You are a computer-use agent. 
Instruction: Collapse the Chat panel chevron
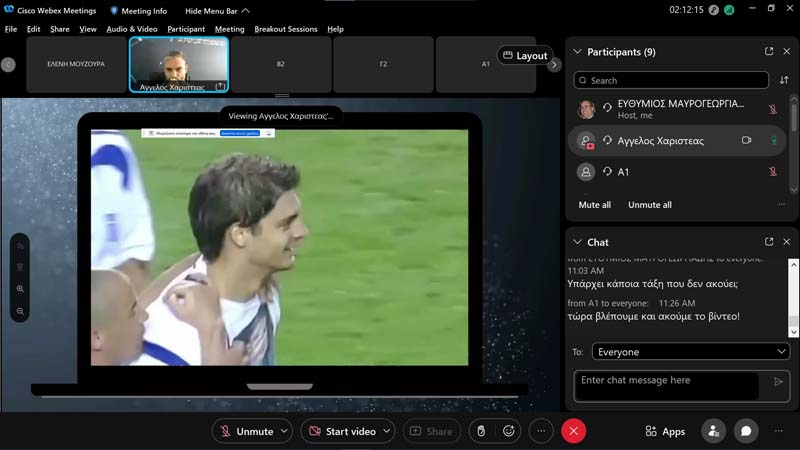point(577,242)
